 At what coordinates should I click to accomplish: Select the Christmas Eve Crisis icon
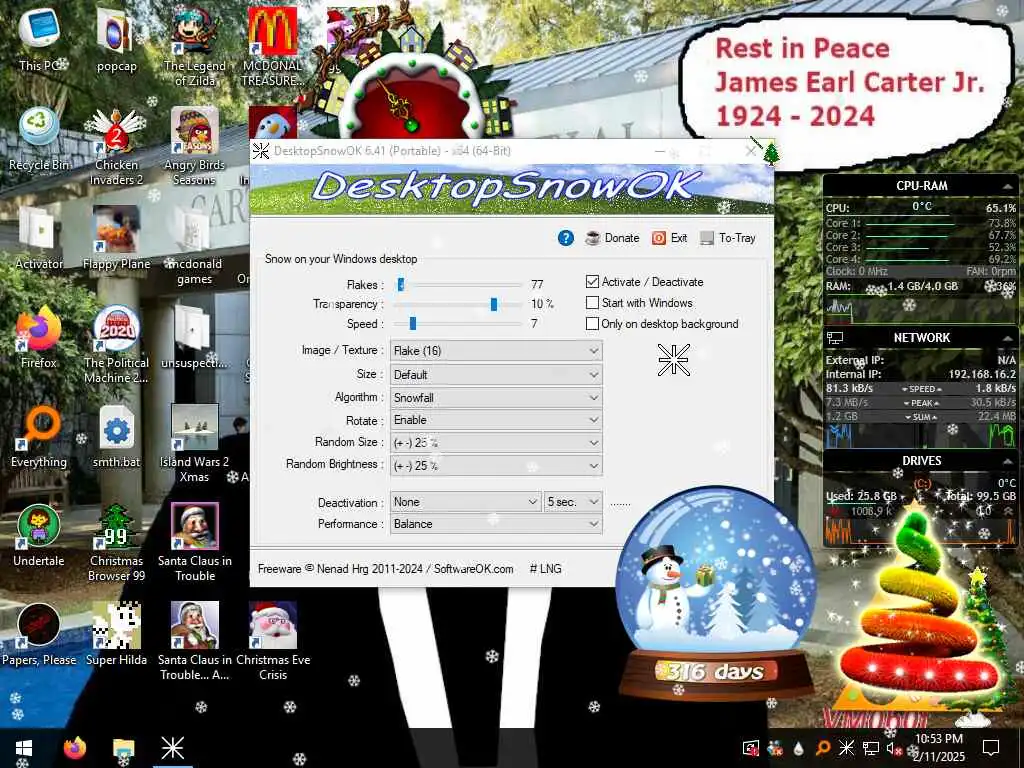(x=273, y=643)
